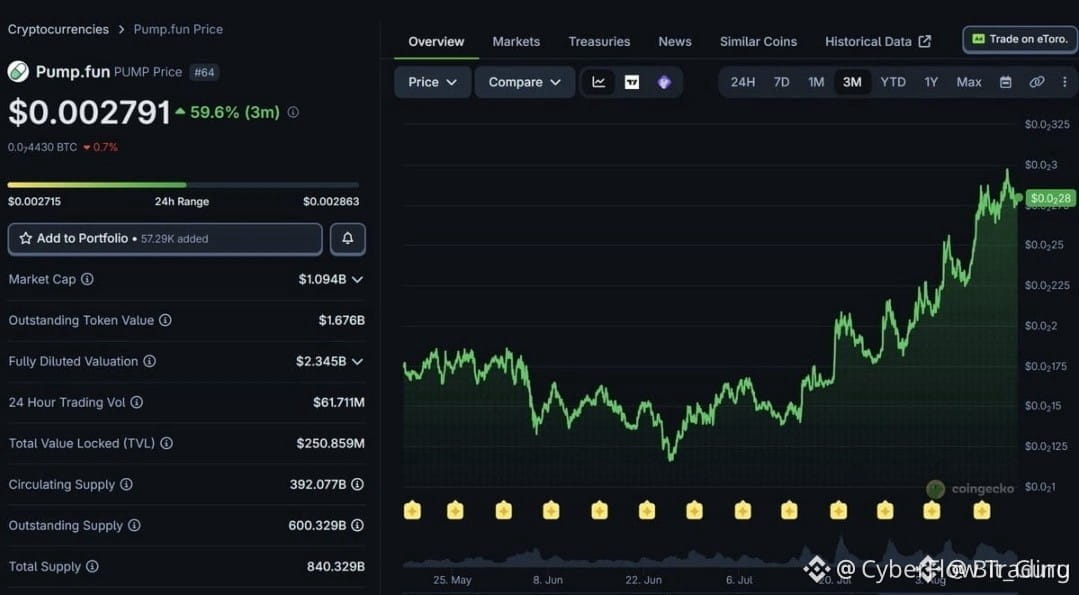Click info icon next to Fully Diluted Valuation

[x=149, y=361]
